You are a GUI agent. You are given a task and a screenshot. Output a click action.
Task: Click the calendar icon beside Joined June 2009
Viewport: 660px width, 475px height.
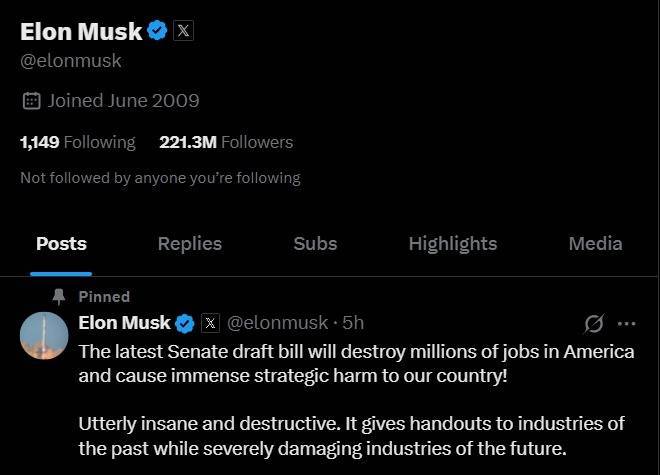pos(31,100)
